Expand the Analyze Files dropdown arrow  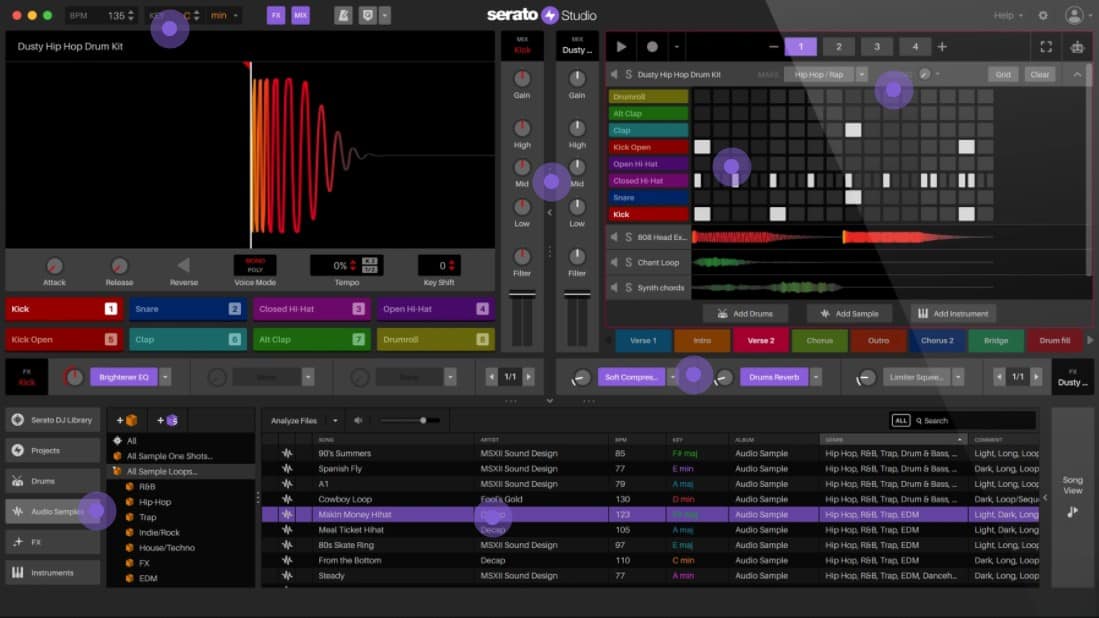pyautogui.click(x=335, y=421)
